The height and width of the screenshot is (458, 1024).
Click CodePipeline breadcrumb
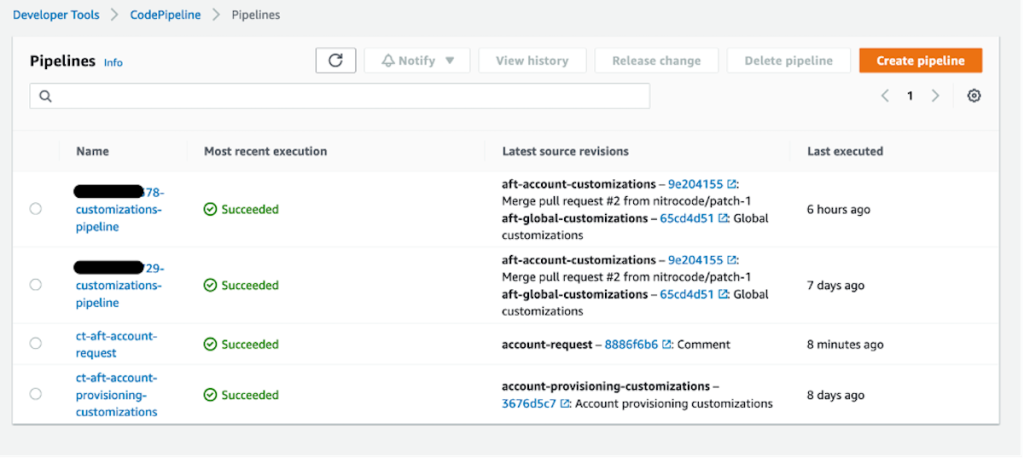165,15
